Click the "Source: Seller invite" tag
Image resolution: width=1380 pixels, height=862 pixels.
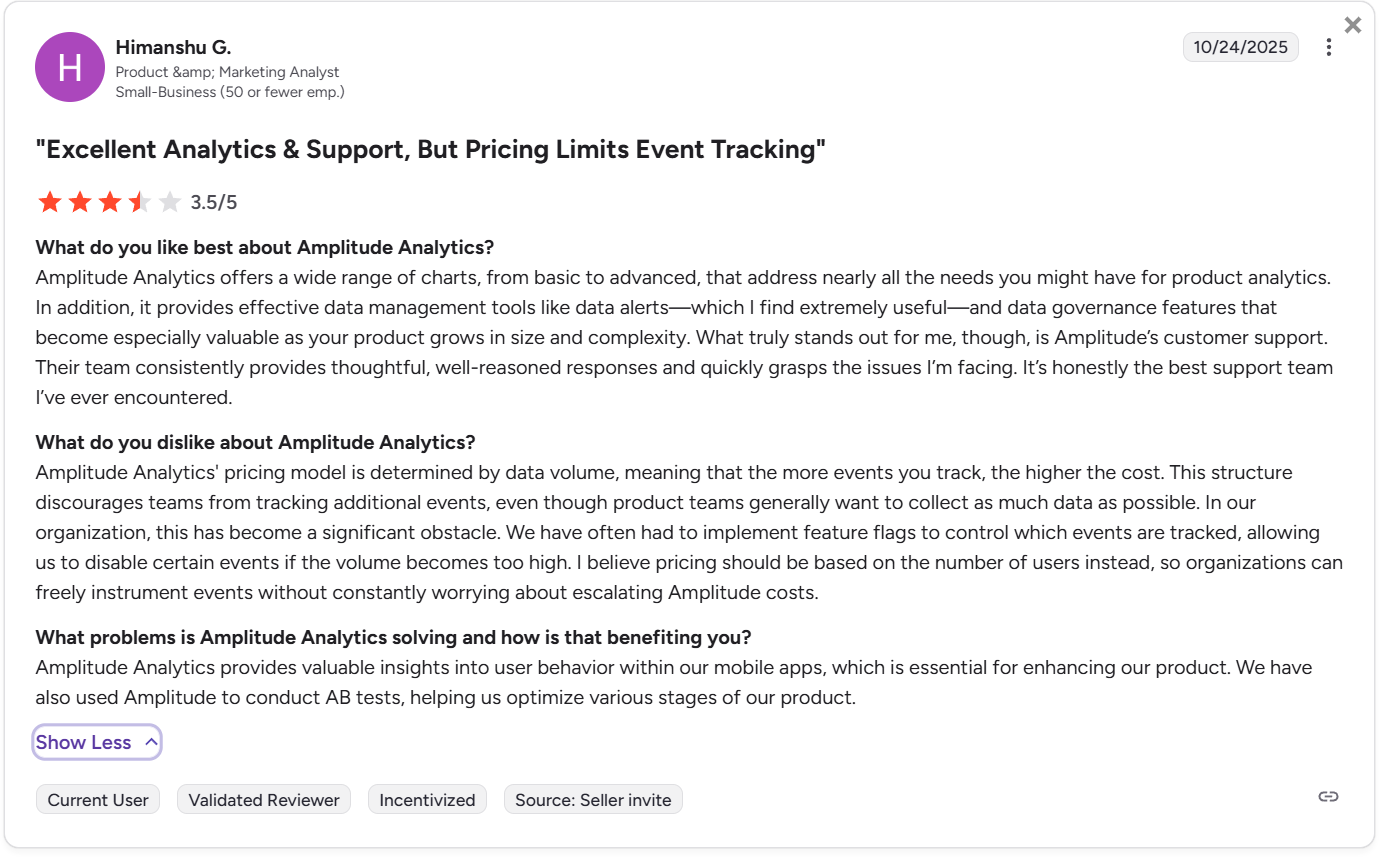593,800
